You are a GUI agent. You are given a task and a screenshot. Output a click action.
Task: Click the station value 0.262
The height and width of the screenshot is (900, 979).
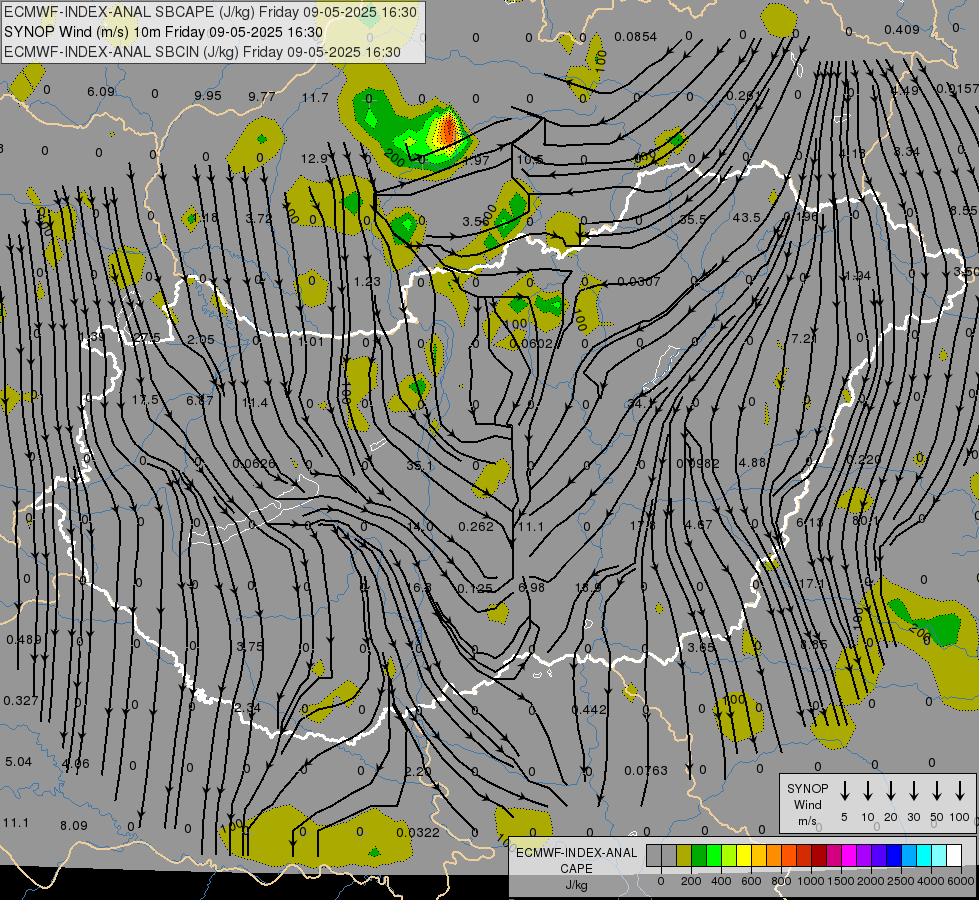[476, 527]
